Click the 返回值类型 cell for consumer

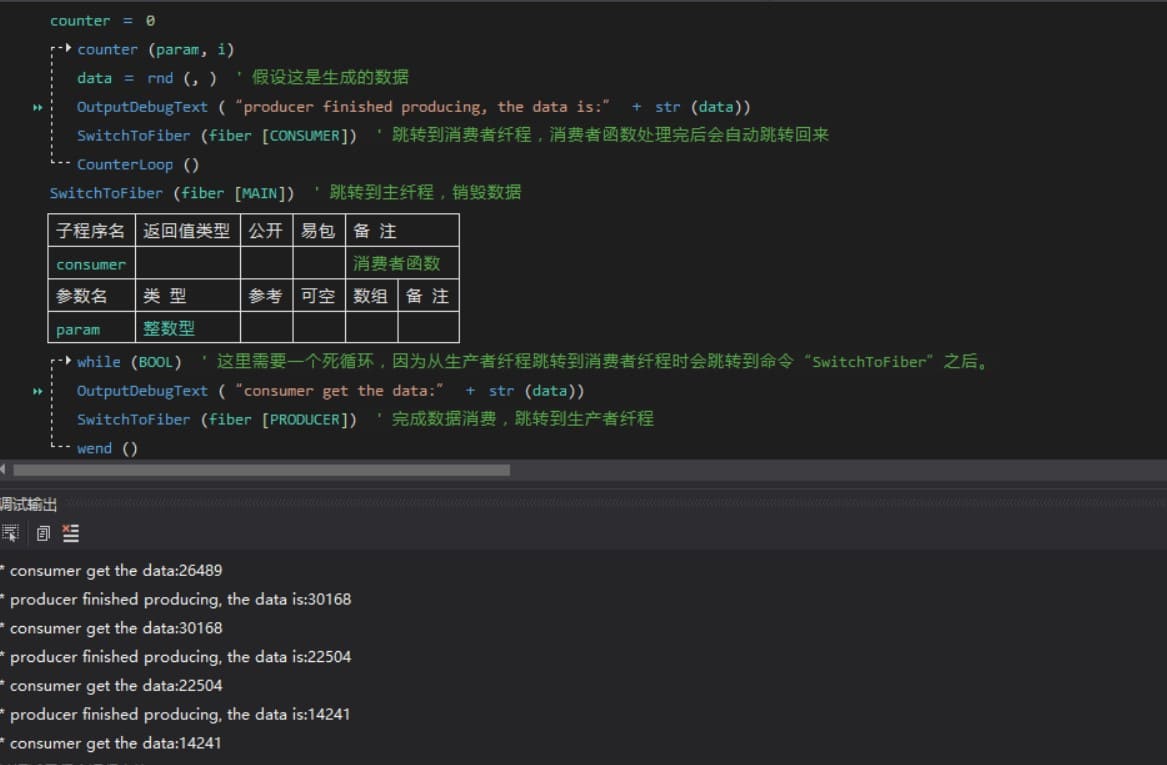pyautogui.click(x=187, y=264)
